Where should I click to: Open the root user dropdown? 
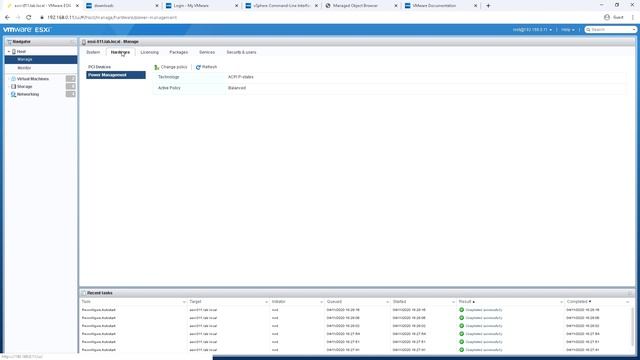point(532,30)
